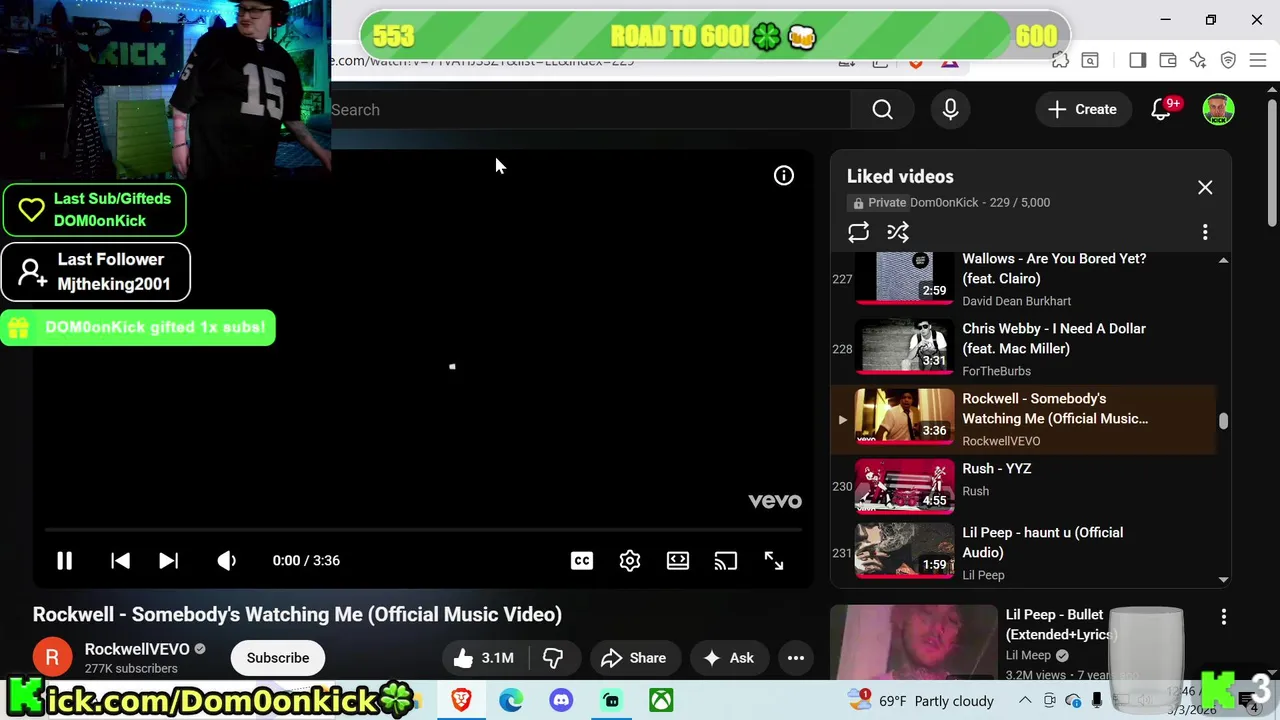
Task: Open the Brave VPN shield icon
Action: pos(1228,61)
